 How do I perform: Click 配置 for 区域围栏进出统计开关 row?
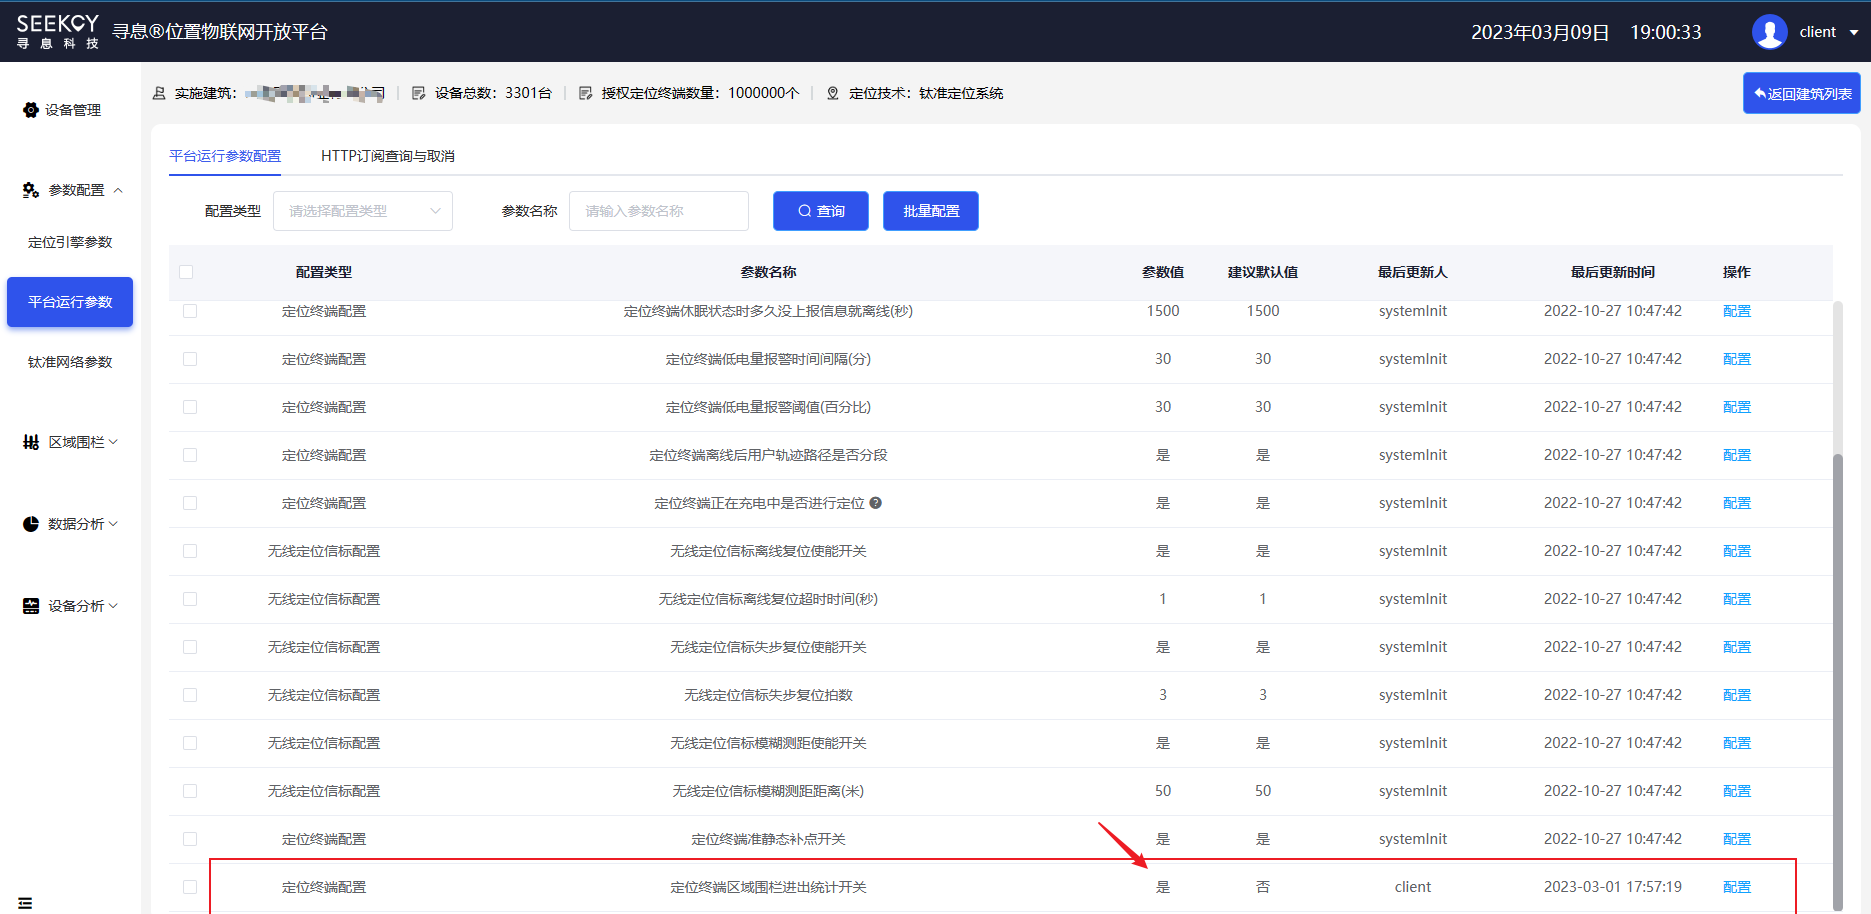click(x=1737, y=887)
